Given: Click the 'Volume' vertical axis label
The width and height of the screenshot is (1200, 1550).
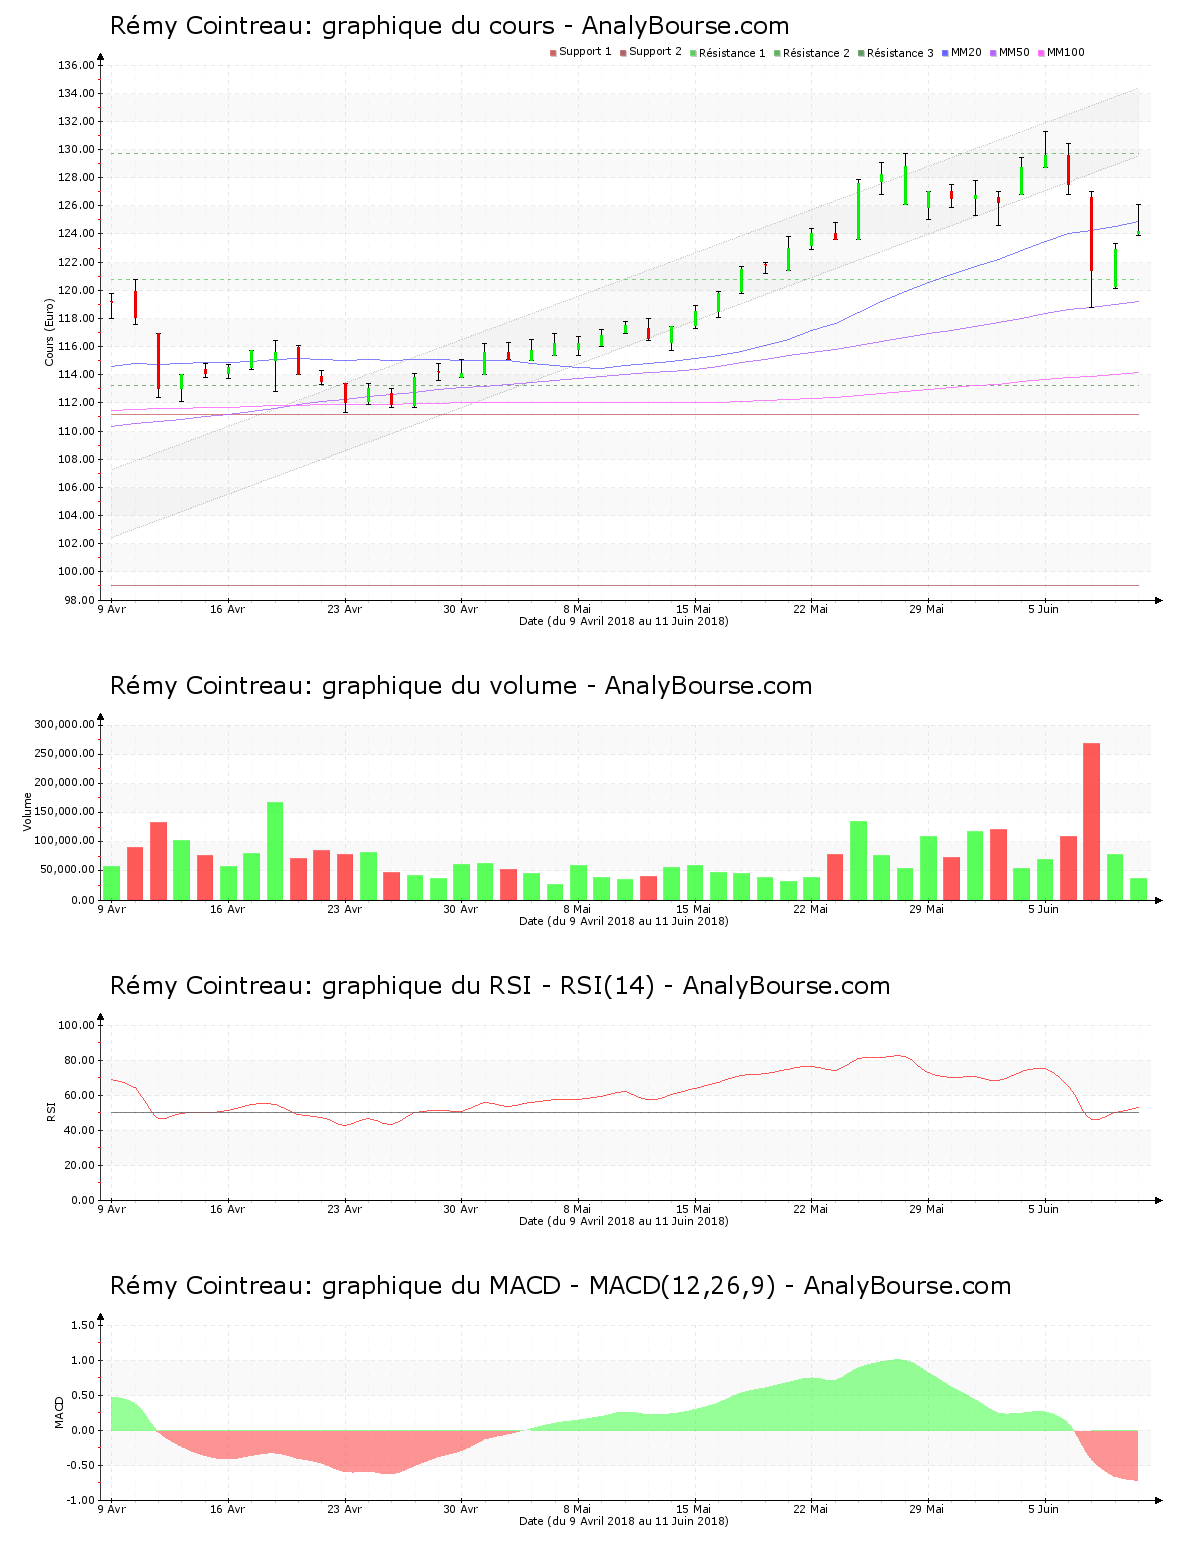Looking at the screenshot, I should click(27, 811).
